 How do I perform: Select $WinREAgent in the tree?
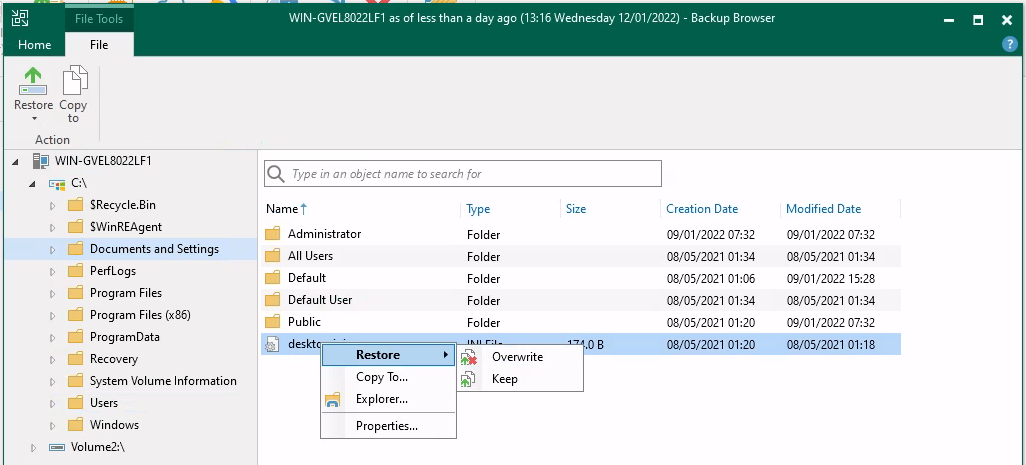tap(126, 227)
